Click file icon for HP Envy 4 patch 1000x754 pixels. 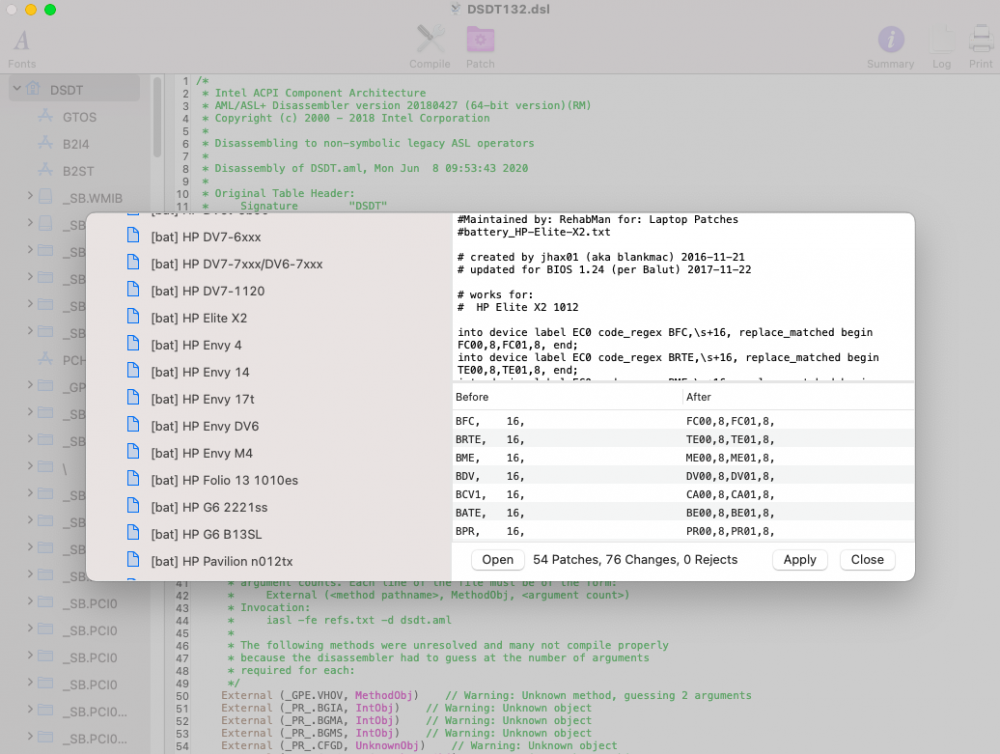[x=133, y=344]
